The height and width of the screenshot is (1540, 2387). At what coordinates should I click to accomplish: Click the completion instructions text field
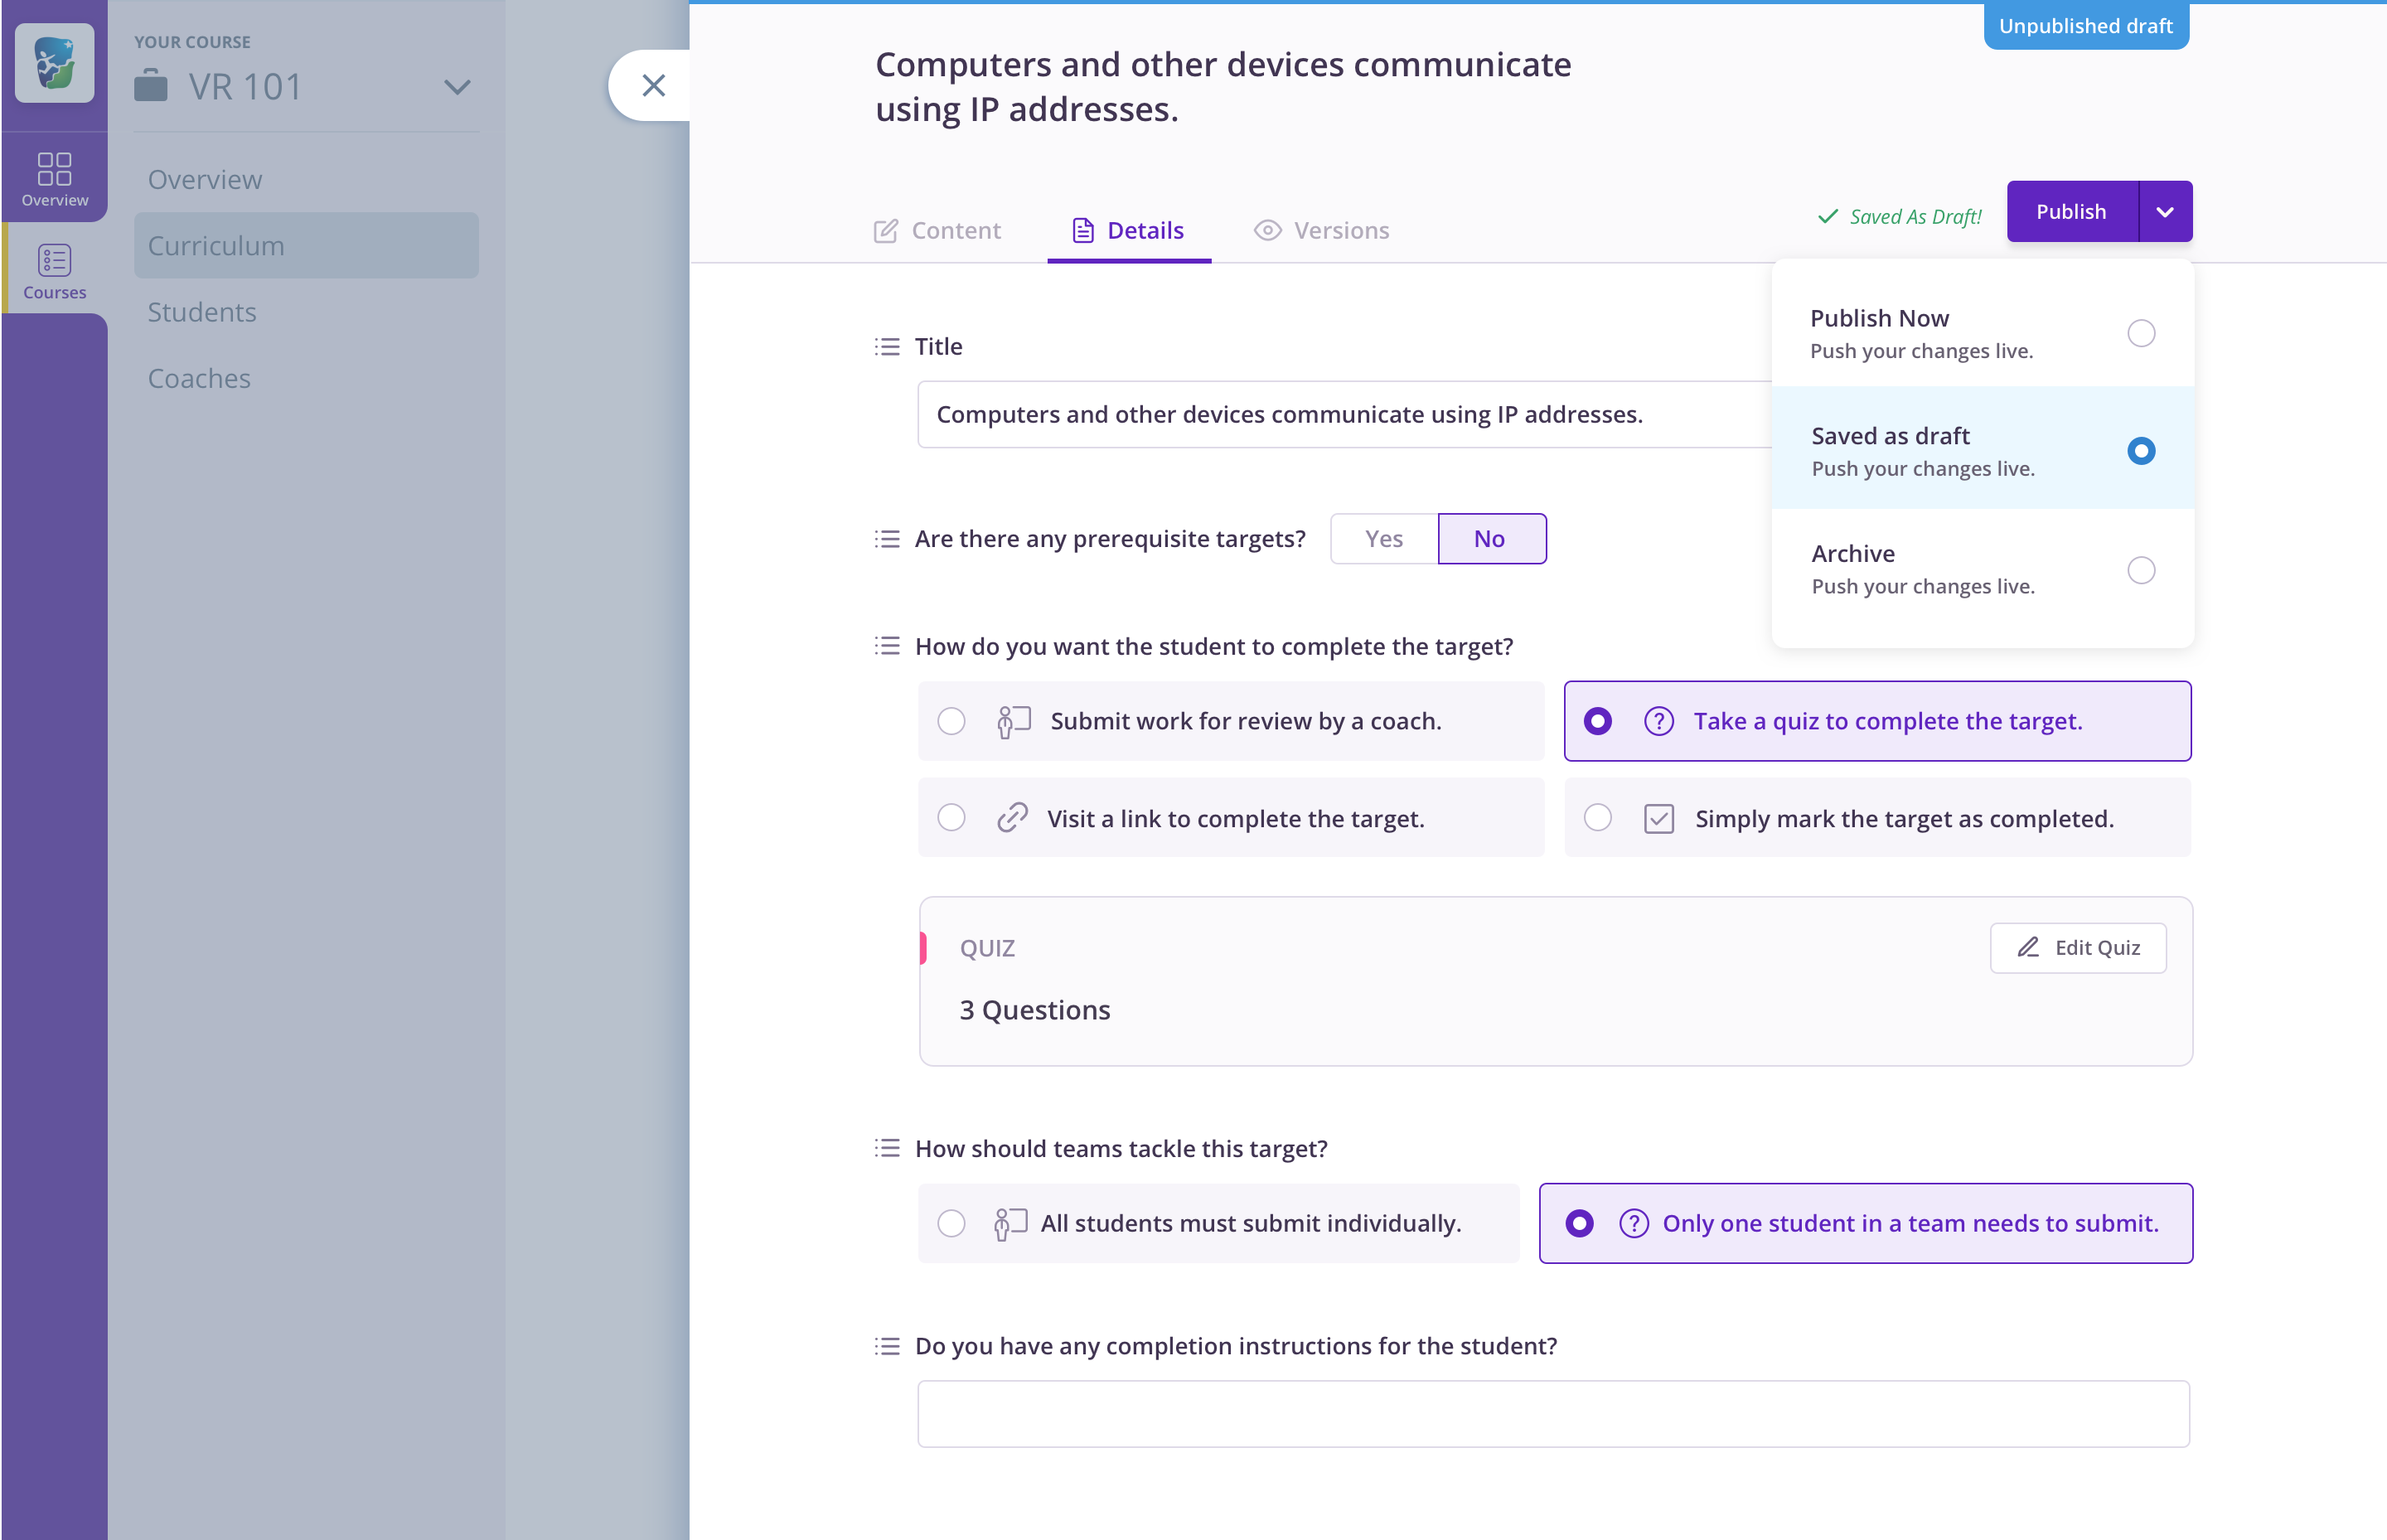click(x=1552, y=1413)
